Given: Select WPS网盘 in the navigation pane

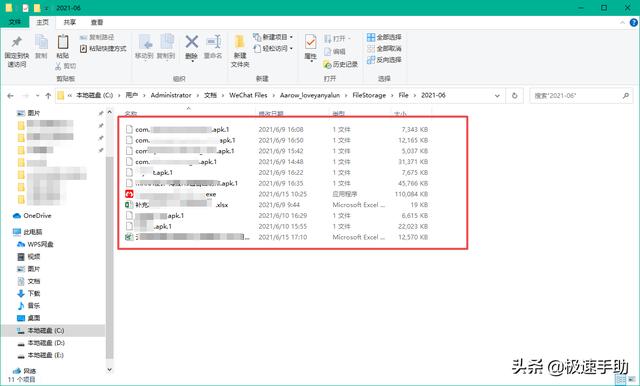Looking at the screenshot, I should [x=35, y=244].
